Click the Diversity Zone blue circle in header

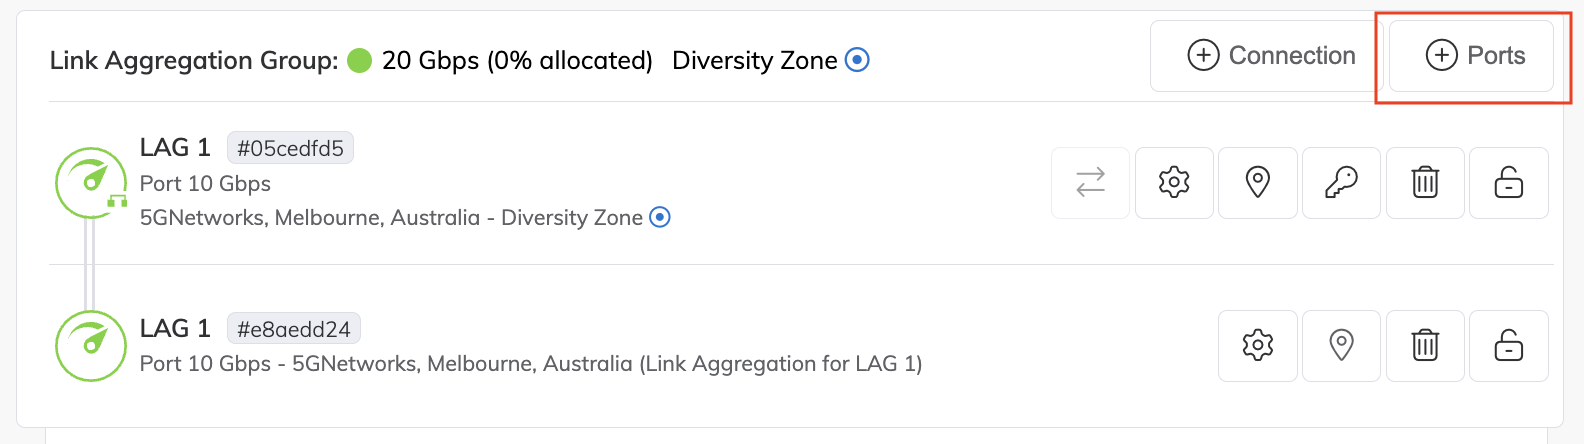point(857,60)
